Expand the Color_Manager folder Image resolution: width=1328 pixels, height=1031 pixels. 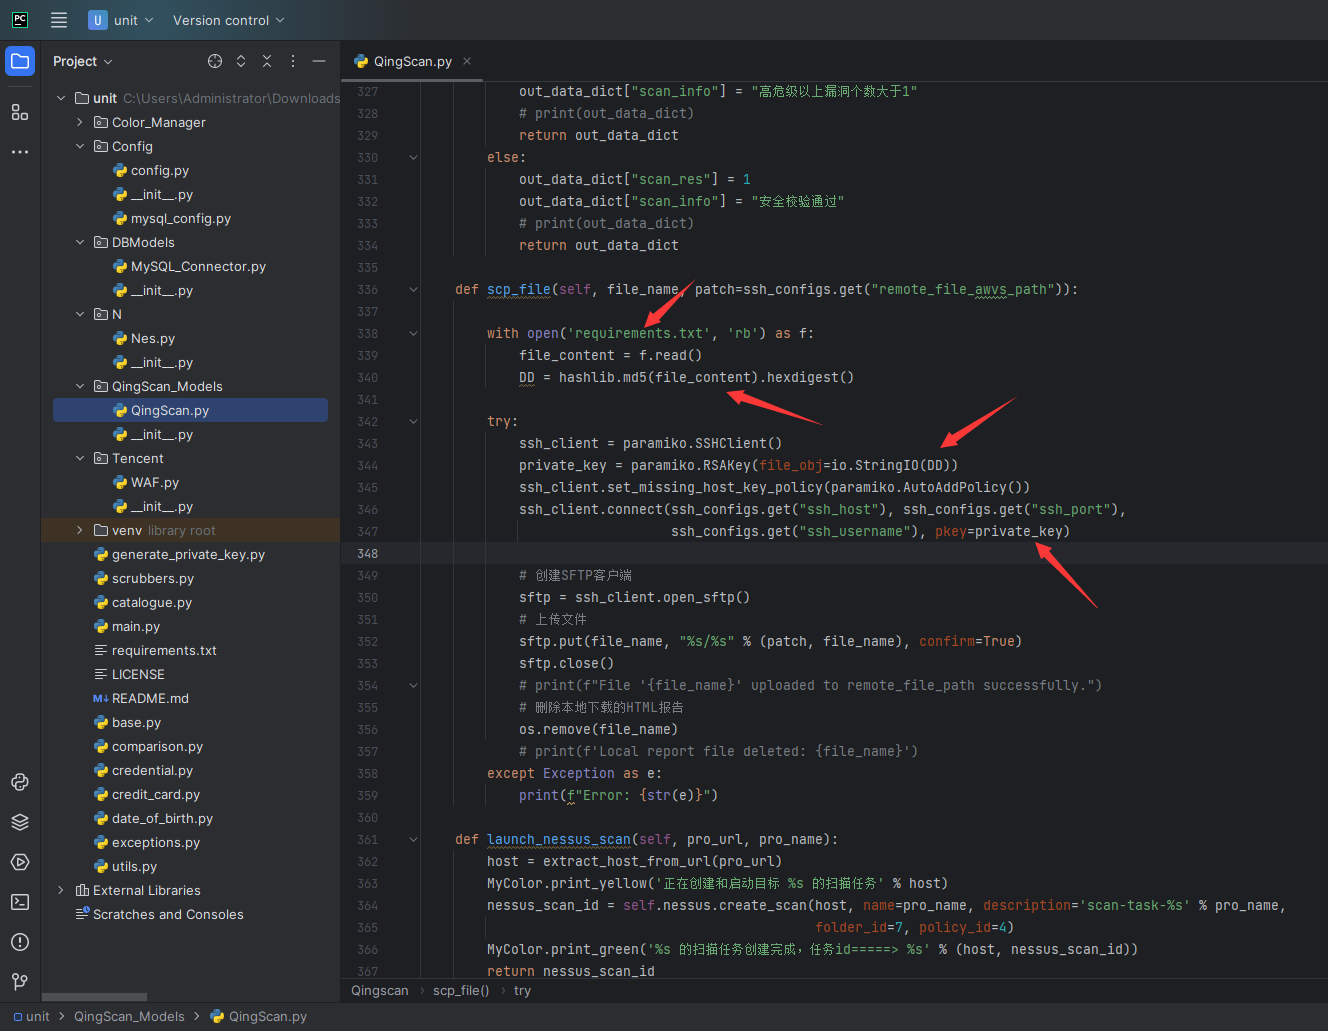point(81,122)
